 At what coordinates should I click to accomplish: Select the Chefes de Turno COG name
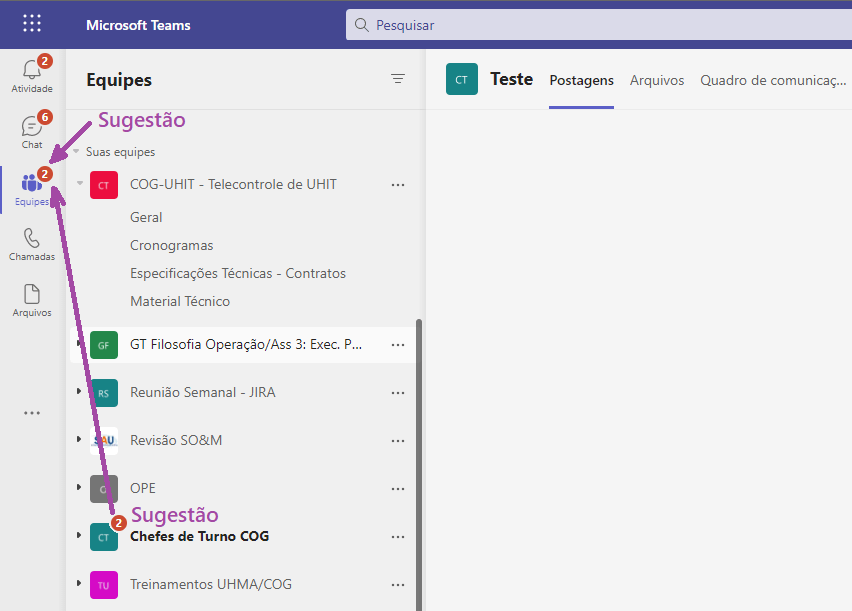[x=199, y=537]
